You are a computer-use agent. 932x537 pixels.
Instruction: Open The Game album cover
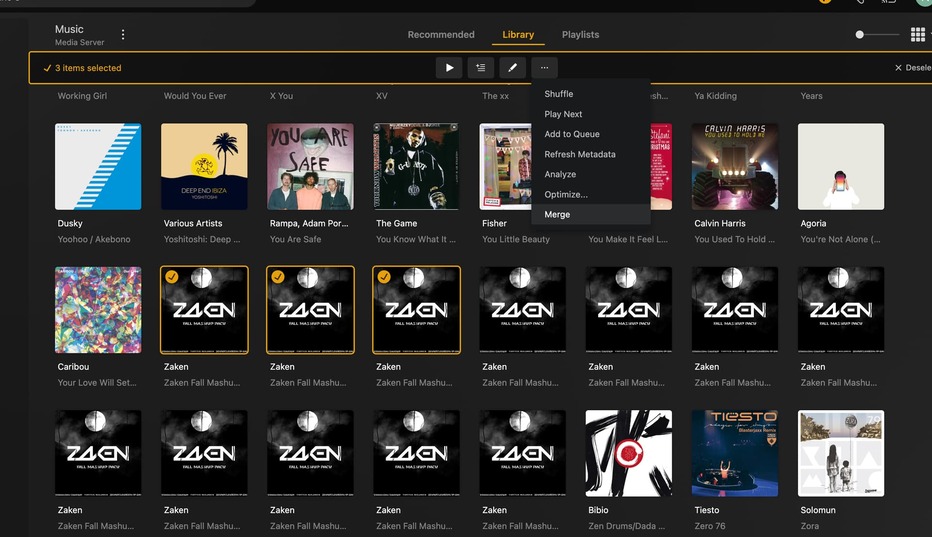(416, 167)
